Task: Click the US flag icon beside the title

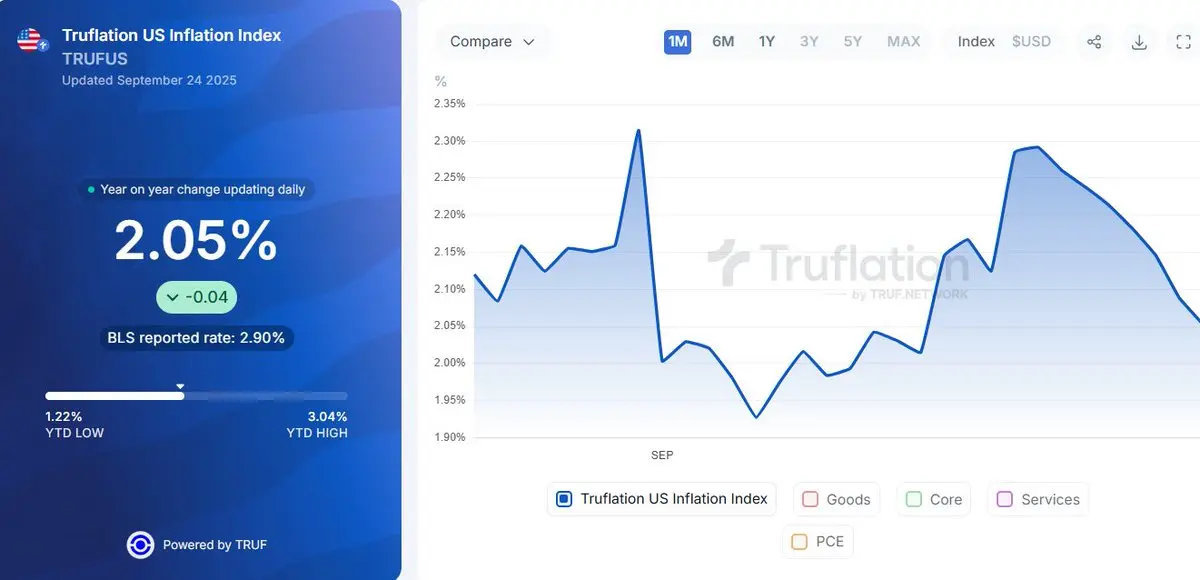Action: (32, 40)
